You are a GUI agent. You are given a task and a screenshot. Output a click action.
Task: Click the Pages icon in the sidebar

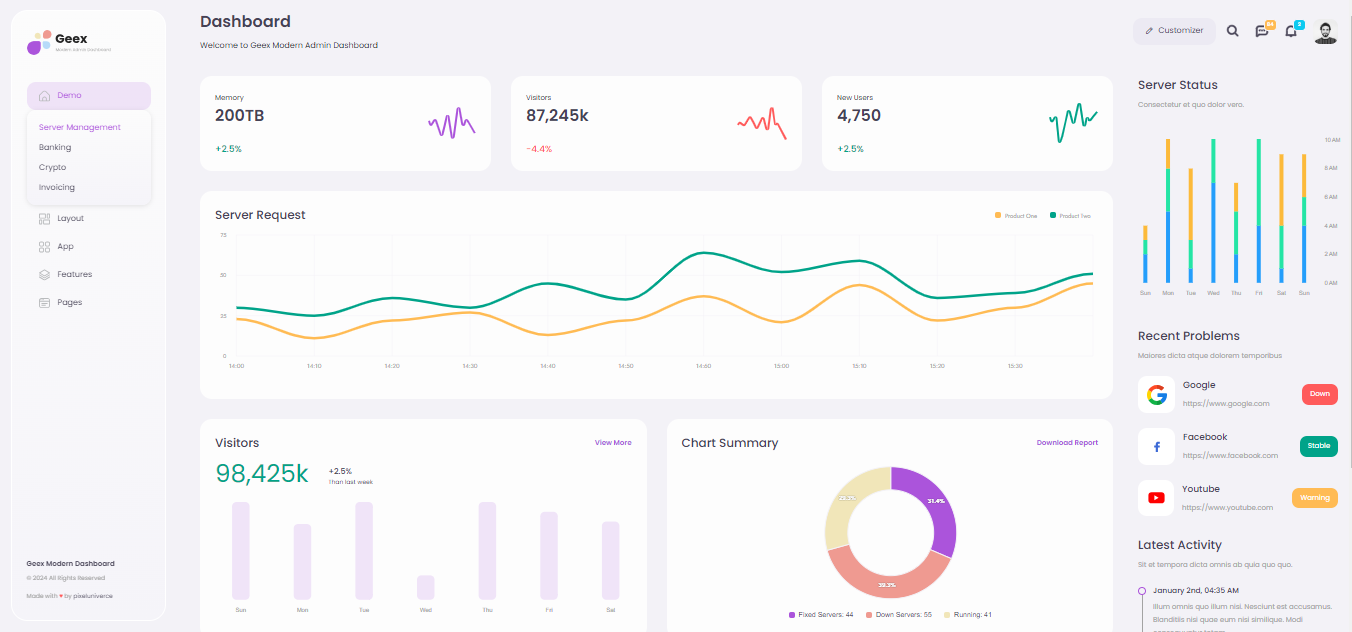(44, 302)
